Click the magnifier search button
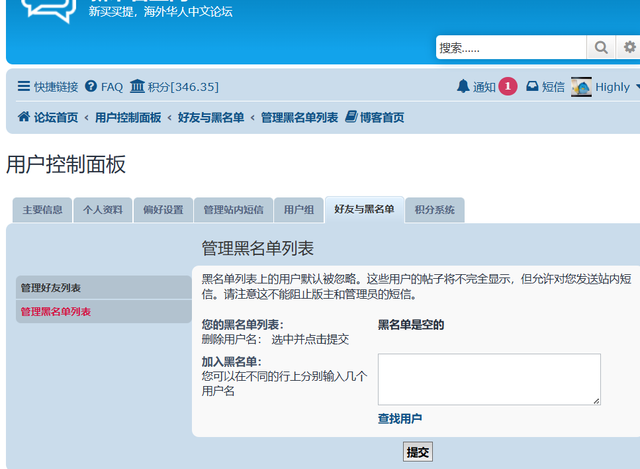This screenshot has width=640, height=469. 600,47
